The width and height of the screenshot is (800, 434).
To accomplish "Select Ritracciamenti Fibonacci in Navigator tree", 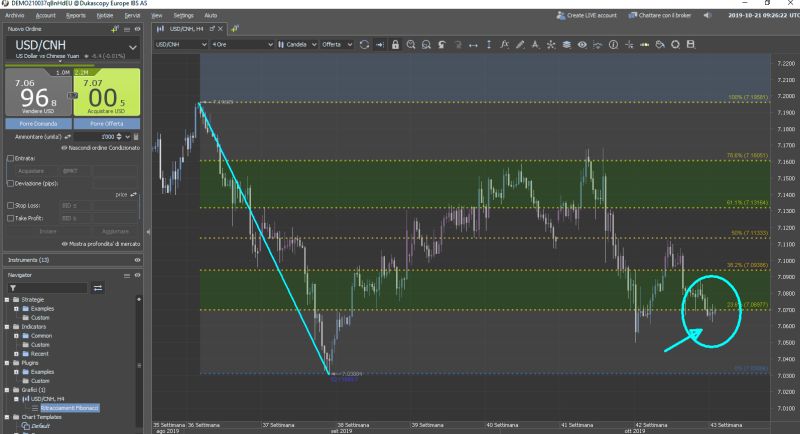I will pos(70,408).
